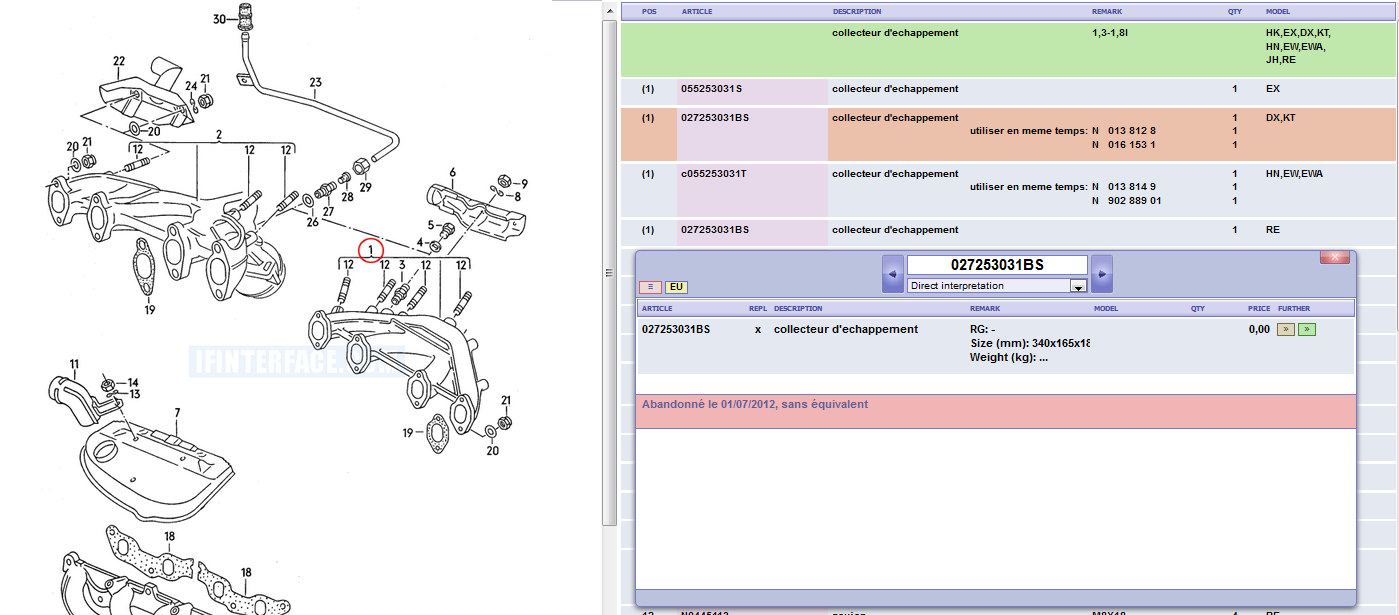1399x615 pixels.
Task: Click the DESCRIPTION column header in parts list
Action: pos(857,12)
